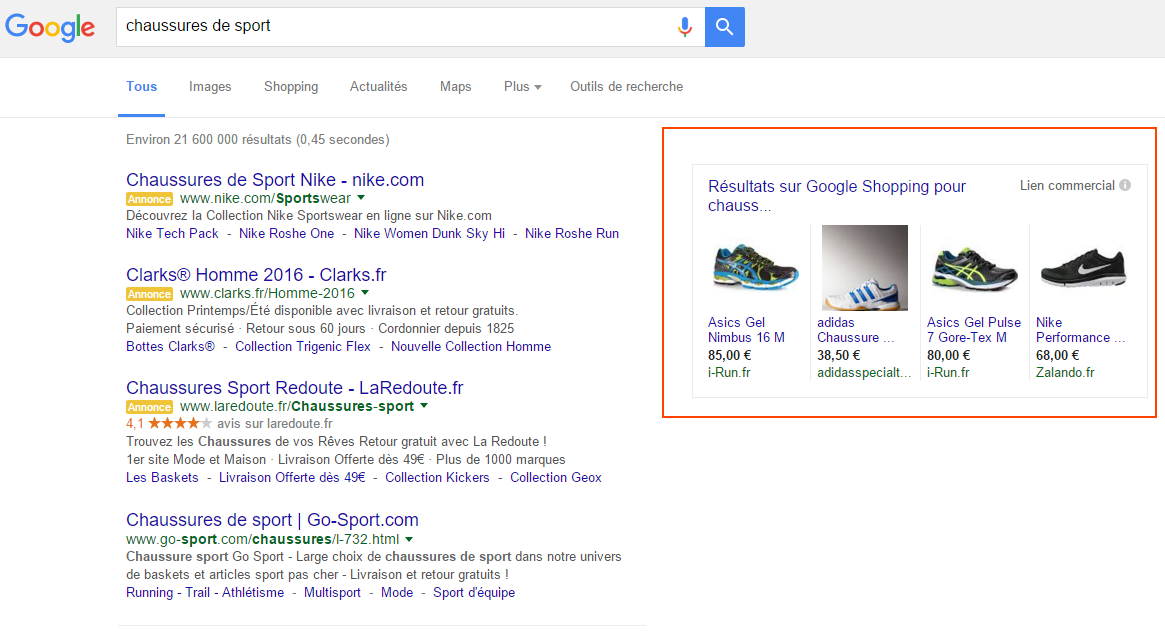1165x632 pixels.
Task: Open the Asics Gel Nimbus shoe image
Action: tap(755, 268)
